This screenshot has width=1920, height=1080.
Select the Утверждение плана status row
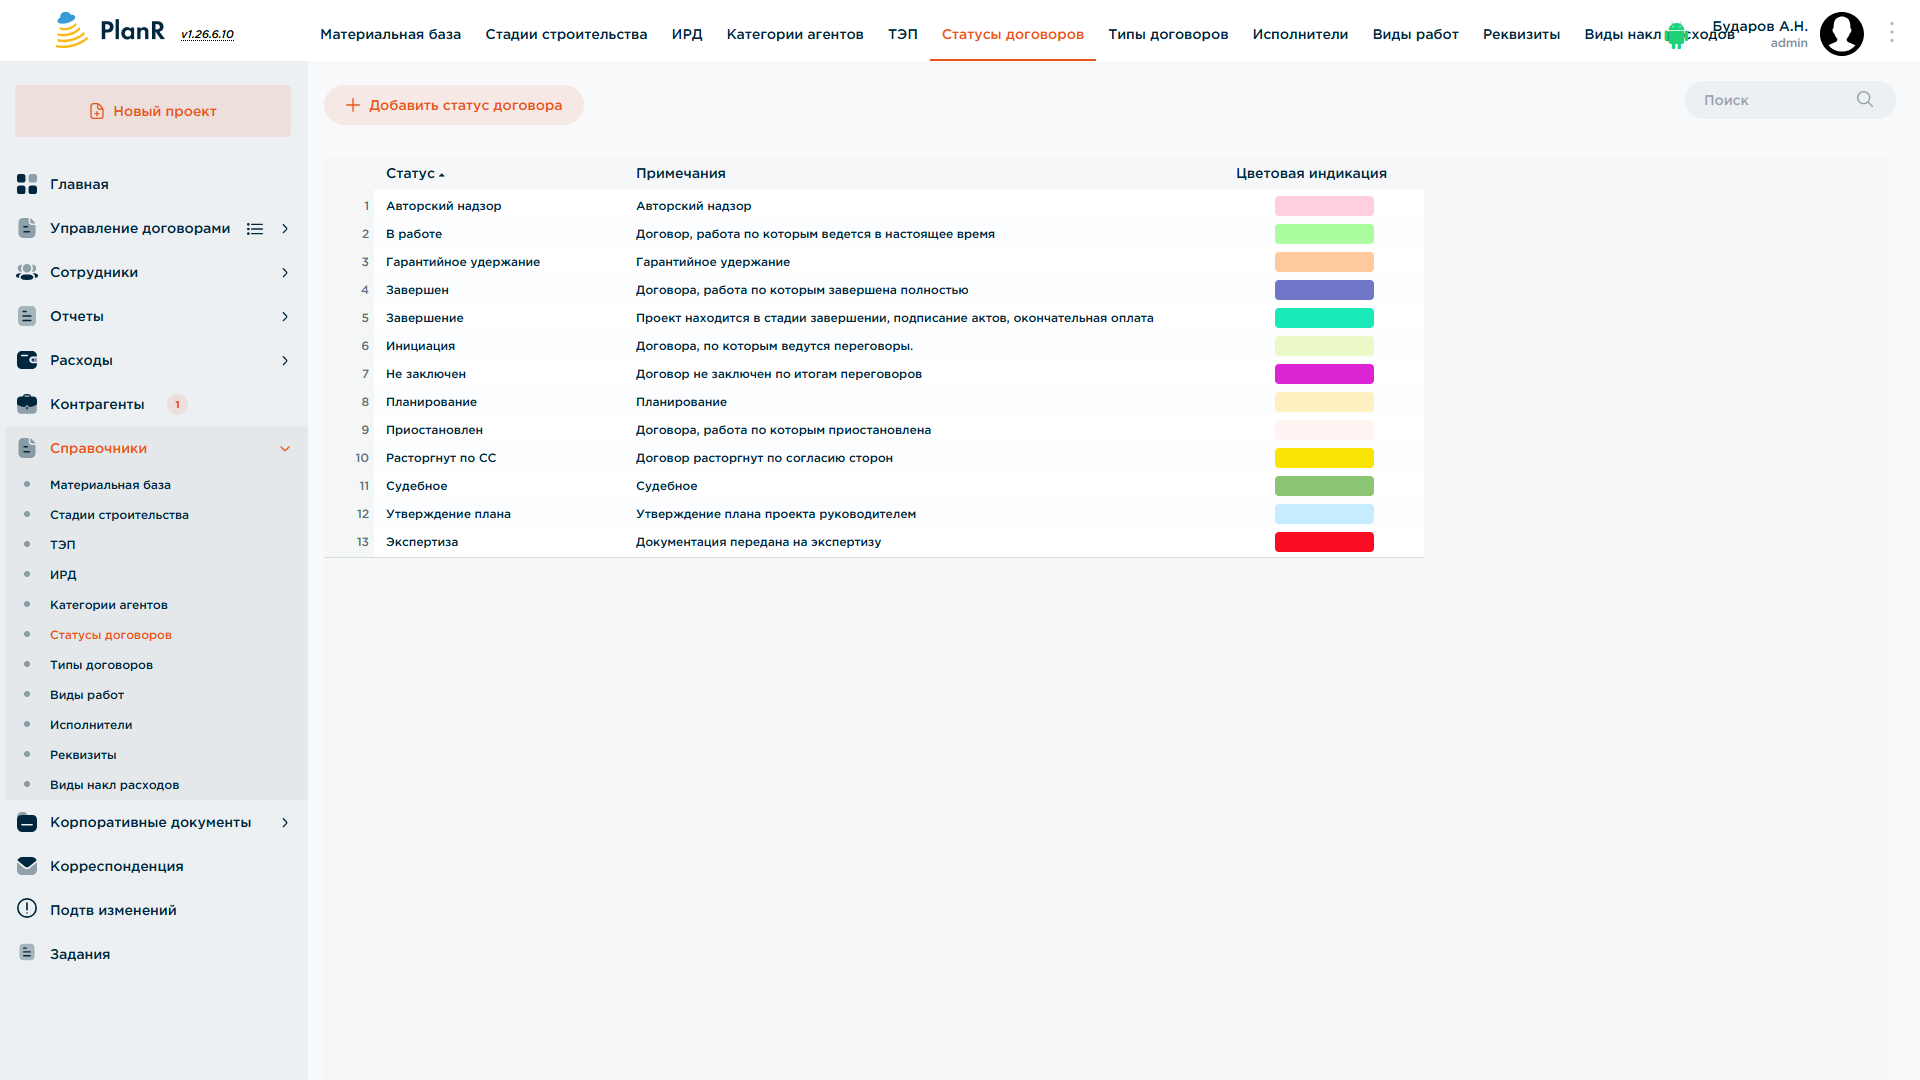tap(874, 514)
